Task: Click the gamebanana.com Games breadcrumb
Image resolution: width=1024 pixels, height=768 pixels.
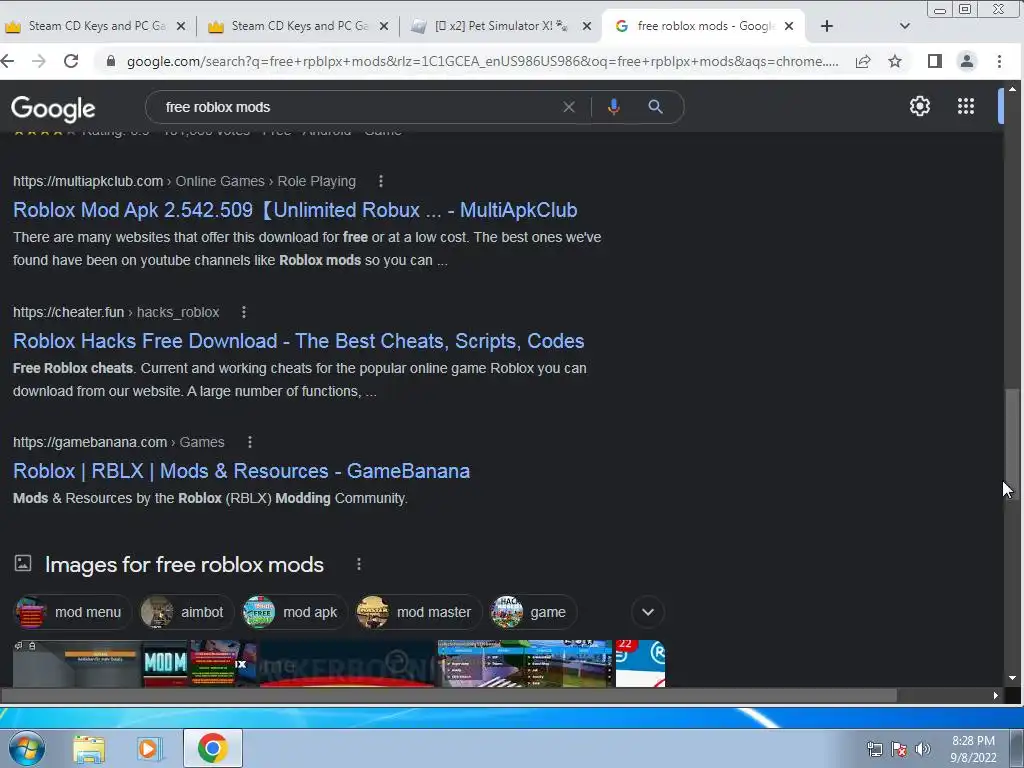Action: pos(118,442)
